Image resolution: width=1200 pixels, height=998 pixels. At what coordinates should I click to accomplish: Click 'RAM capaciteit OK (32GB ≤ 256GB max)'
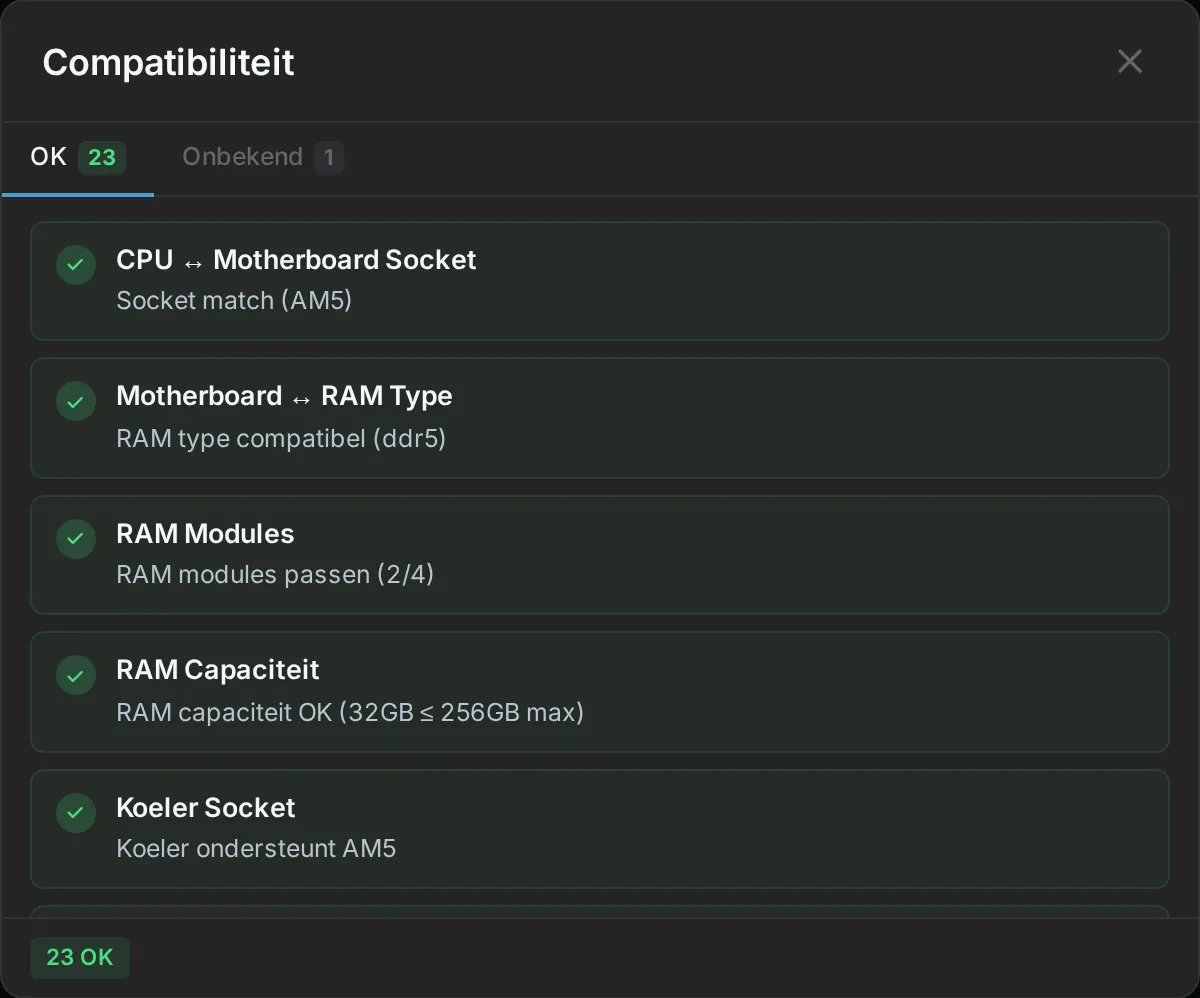350,712
